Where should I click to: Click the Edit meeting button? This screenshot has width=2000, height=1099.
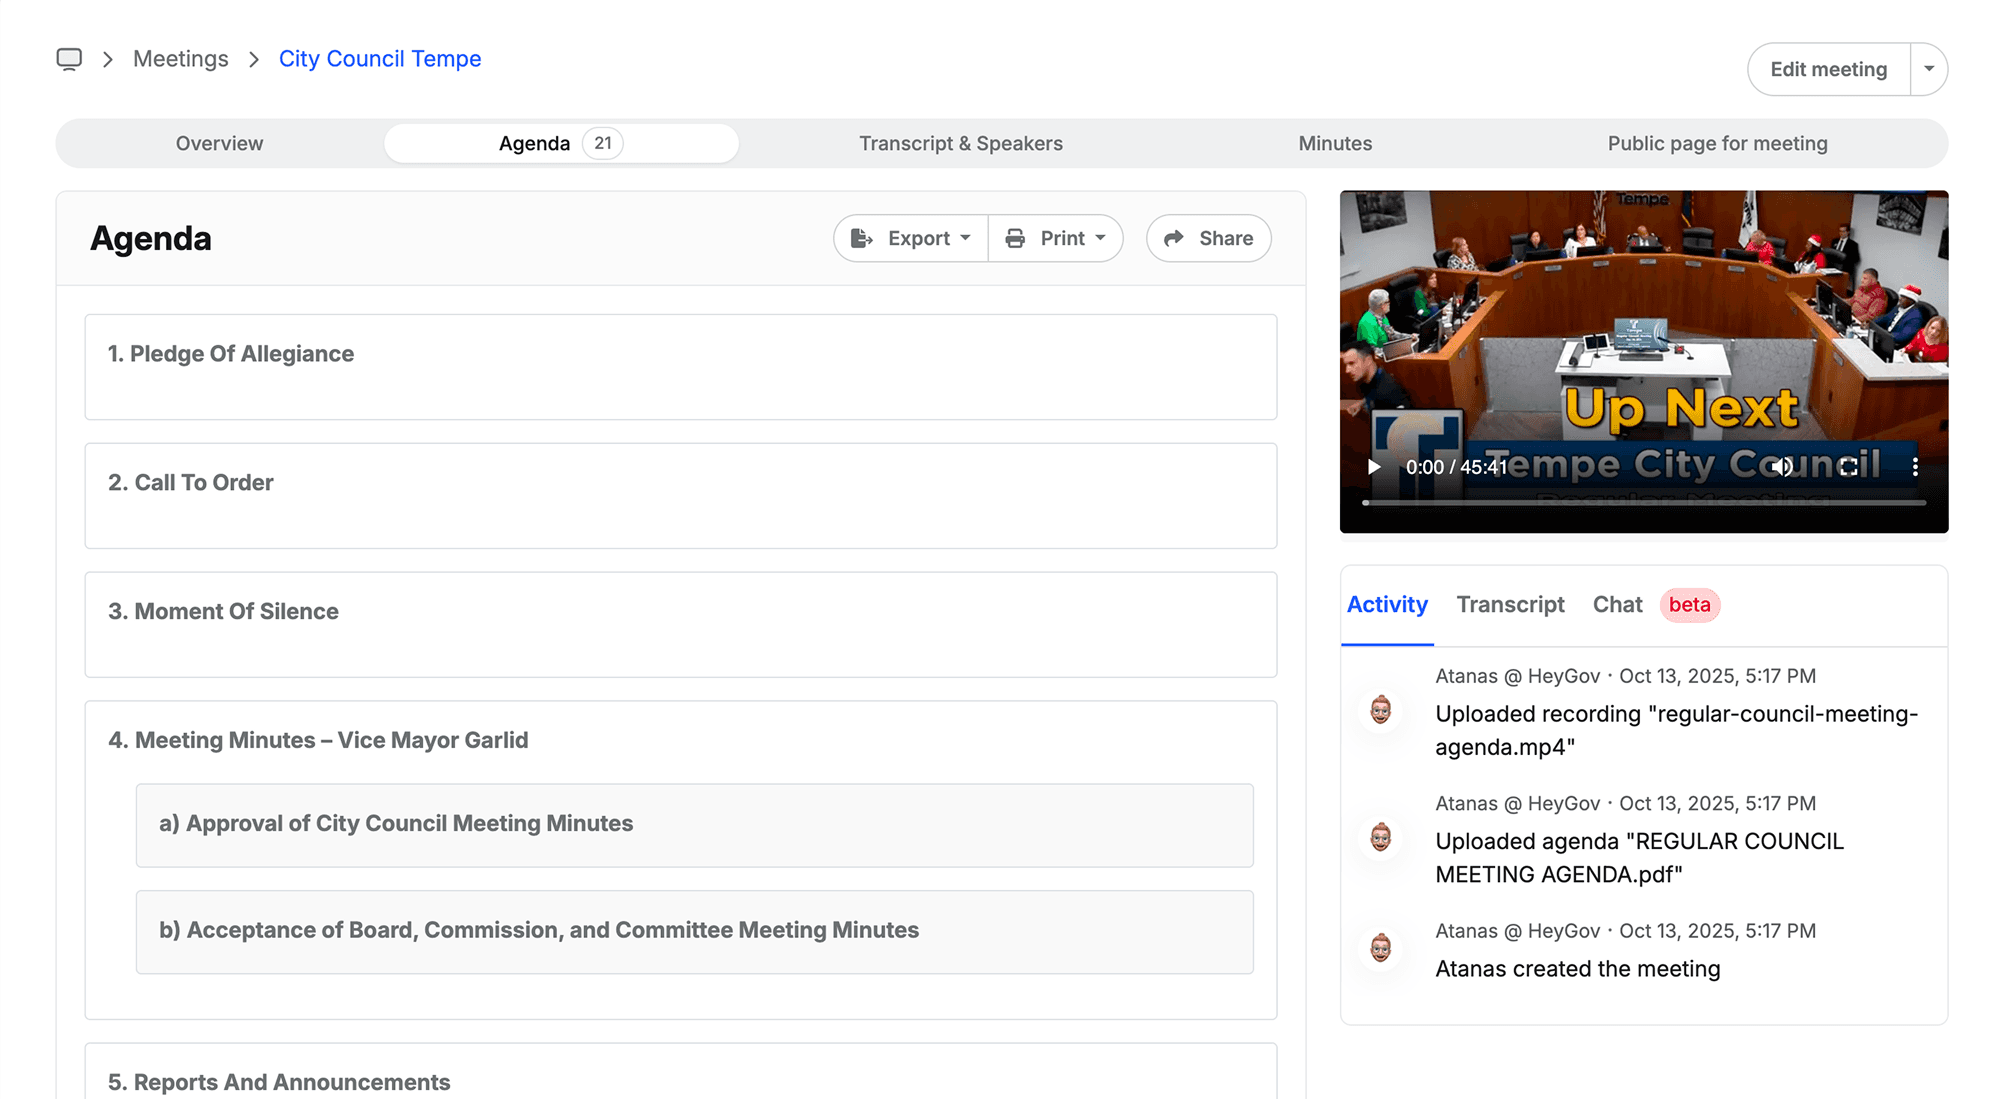pyautogui.click(x=1828, y=69)
